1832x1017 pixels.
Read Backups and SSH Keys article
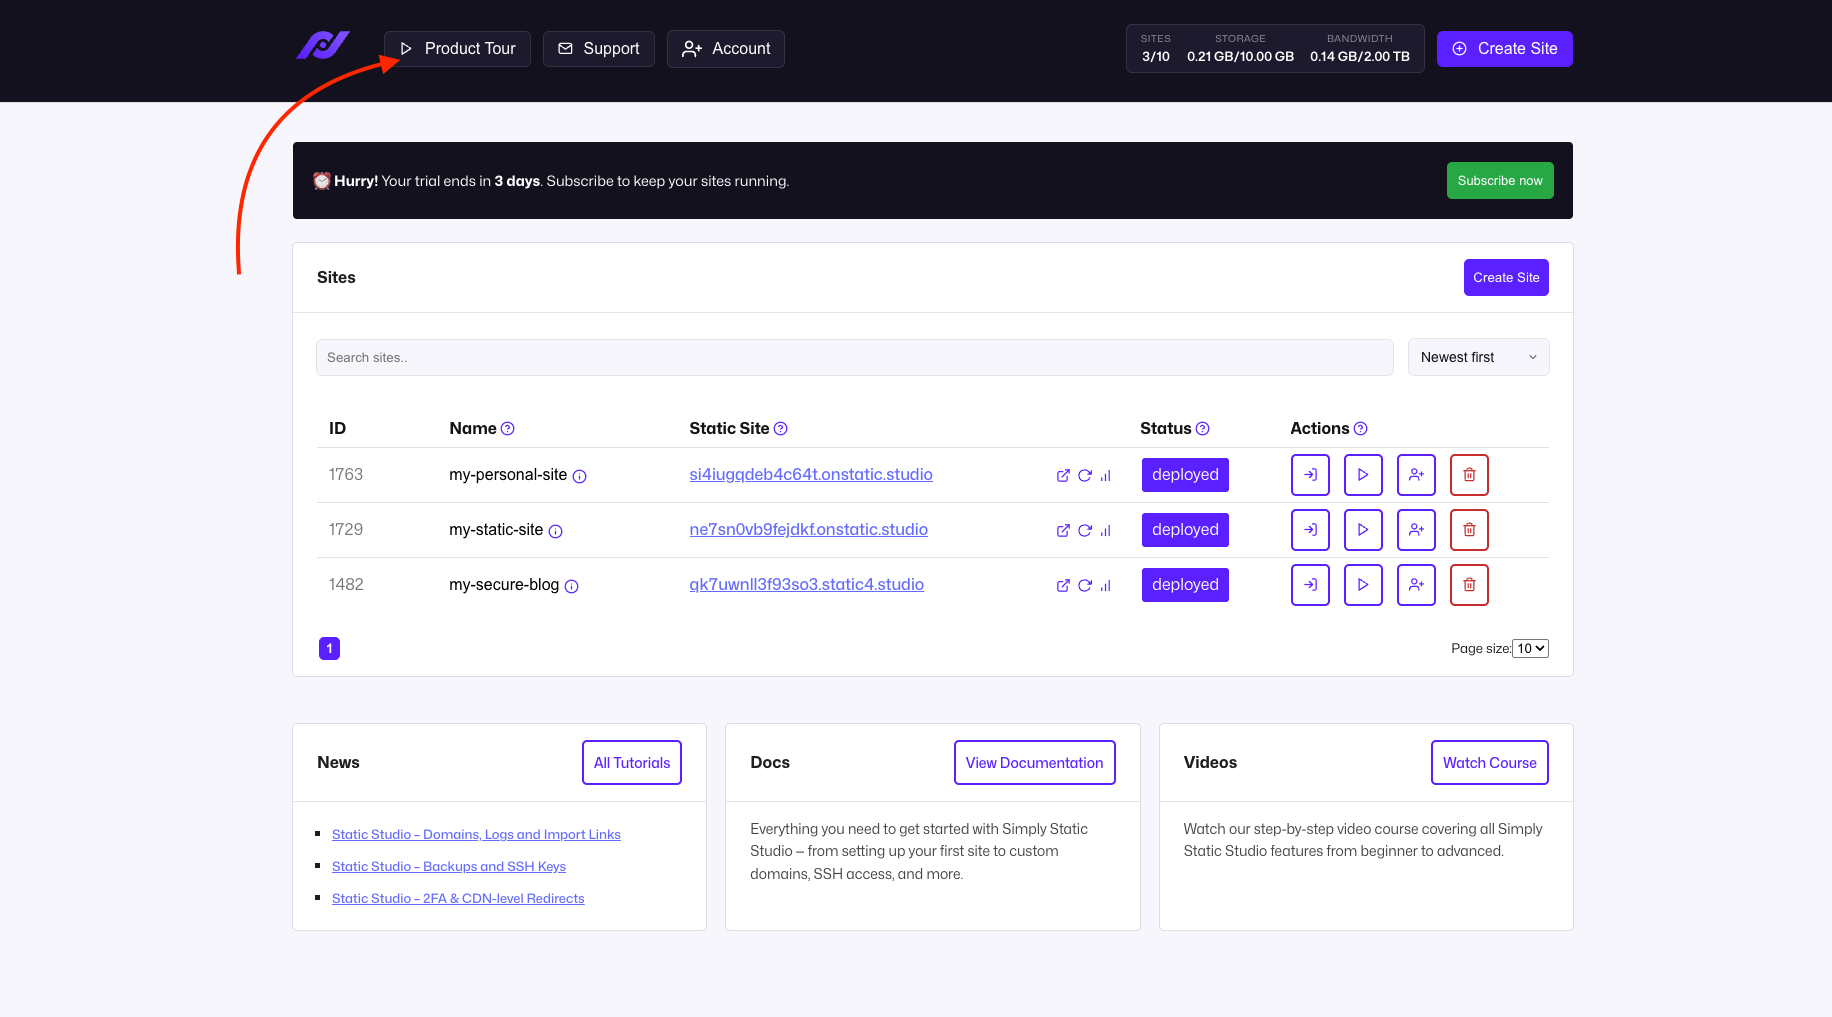click(x=449, y=867)
